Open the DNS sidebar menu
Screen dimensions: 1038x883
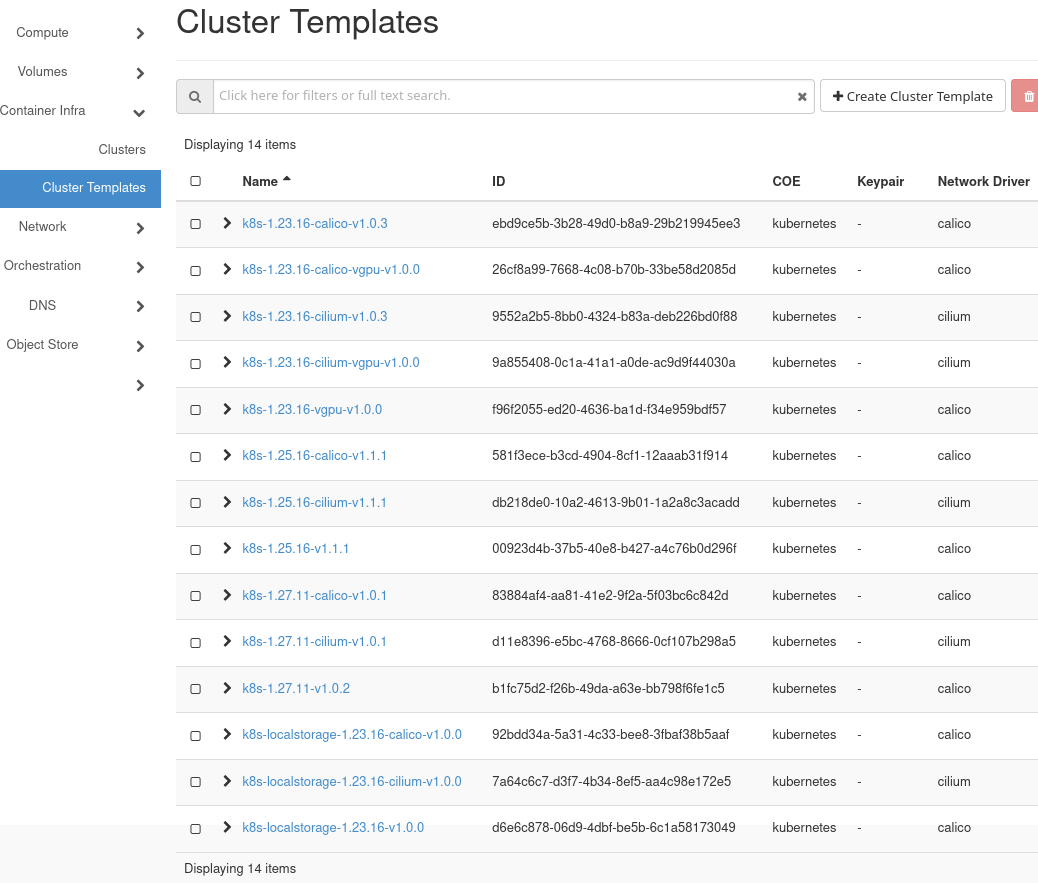click(x=80, y=305)
